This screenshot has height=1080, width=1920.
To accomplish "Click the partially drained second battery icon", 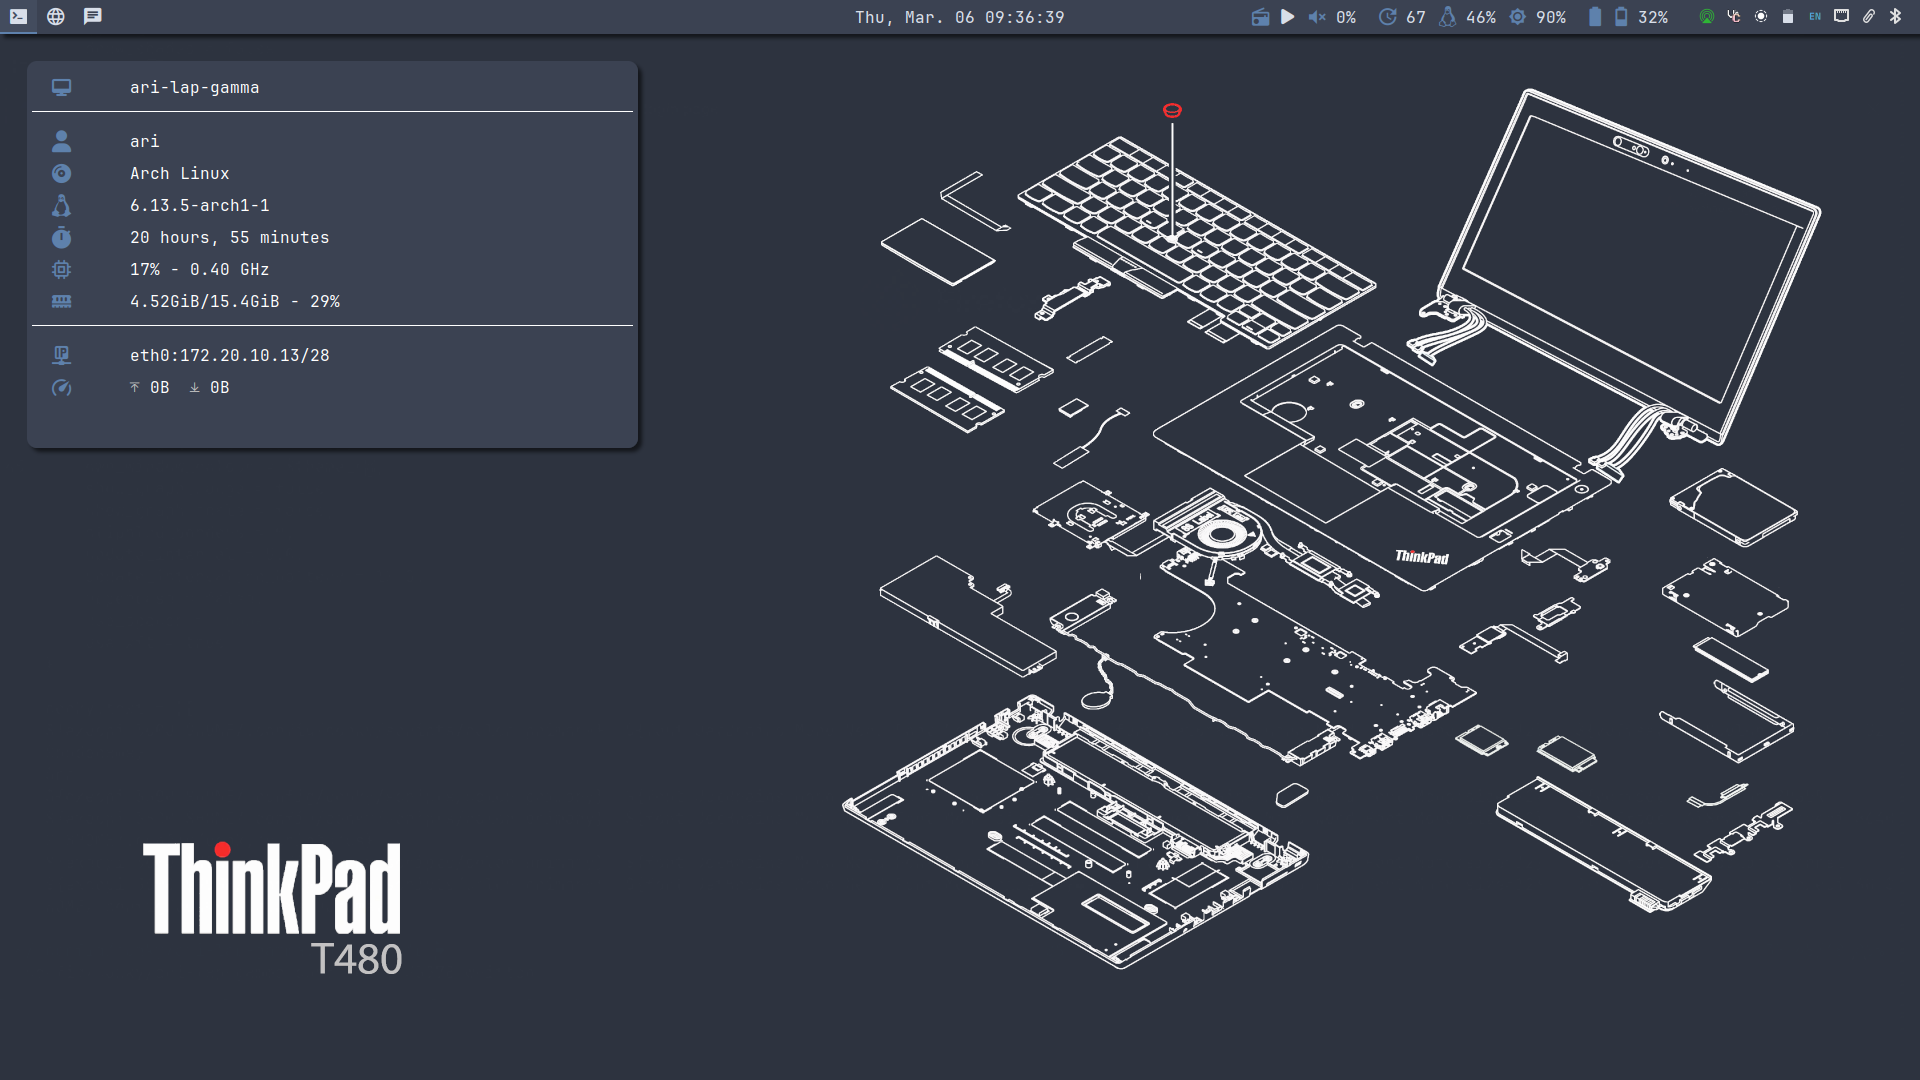I will (x=1621, y=17).
